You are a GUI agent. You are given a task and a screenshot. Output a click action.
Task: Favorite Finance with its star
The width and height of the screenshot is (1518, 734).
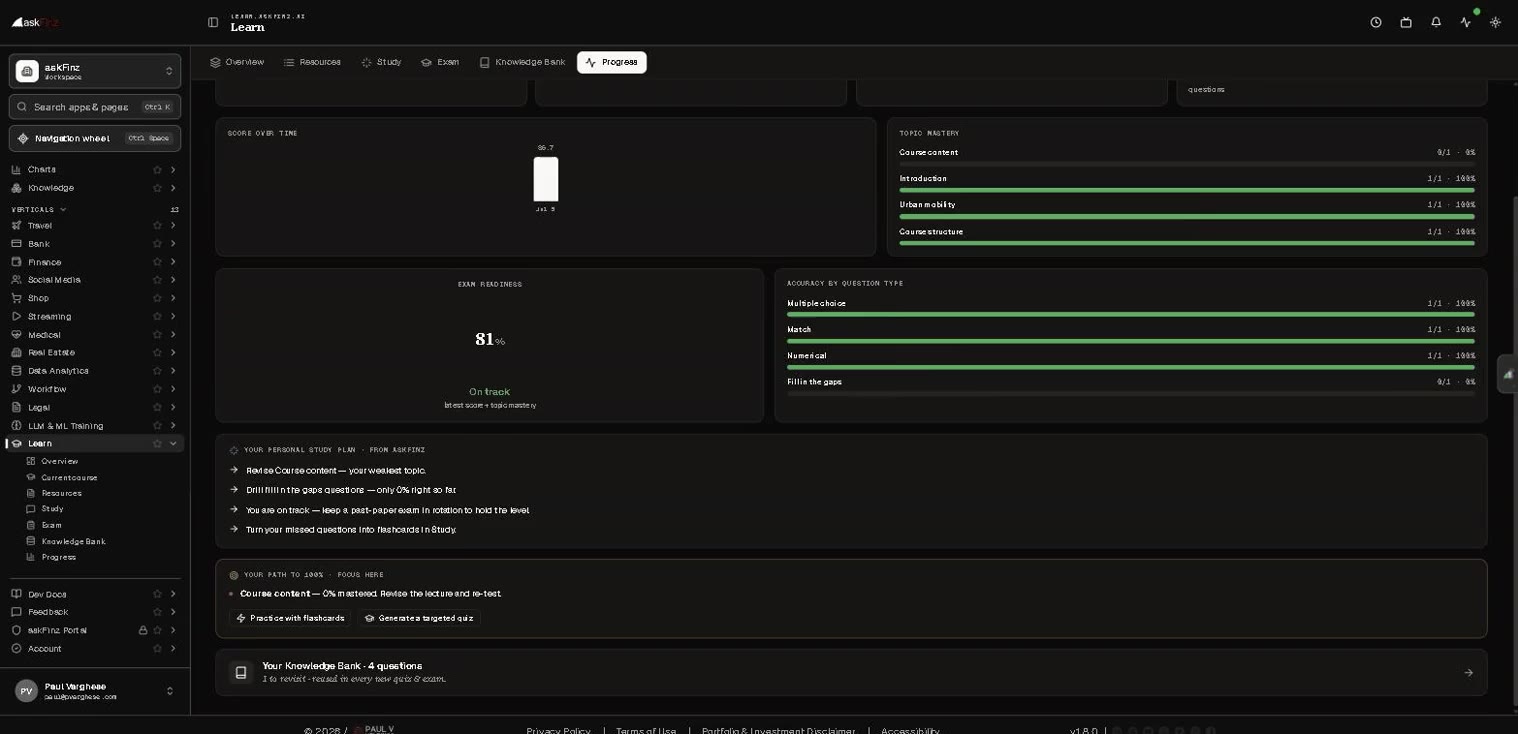pos(157,262)
